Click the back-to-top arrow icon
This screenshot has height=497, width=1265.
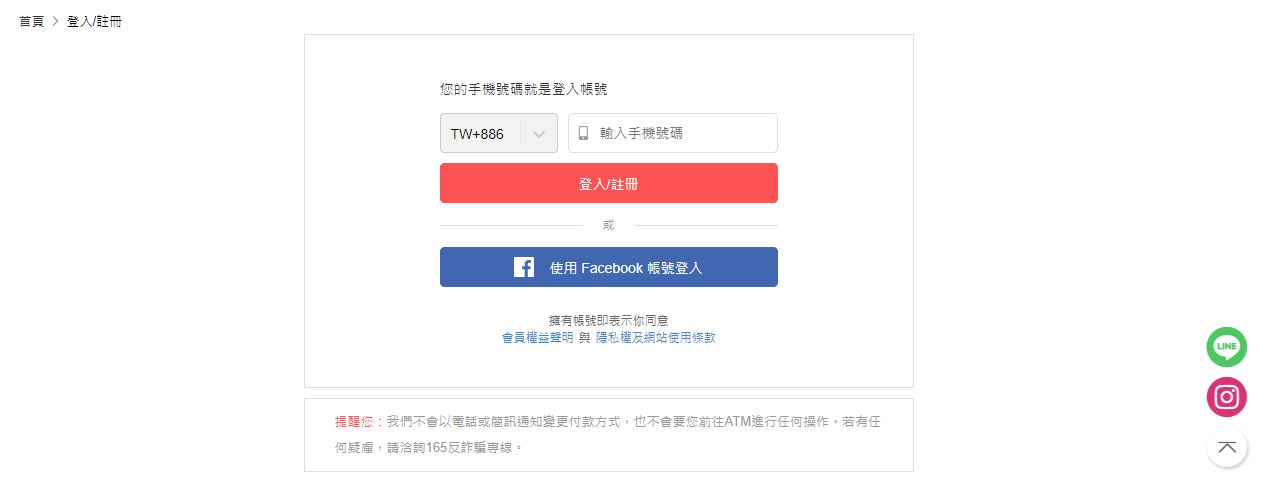1226,446
